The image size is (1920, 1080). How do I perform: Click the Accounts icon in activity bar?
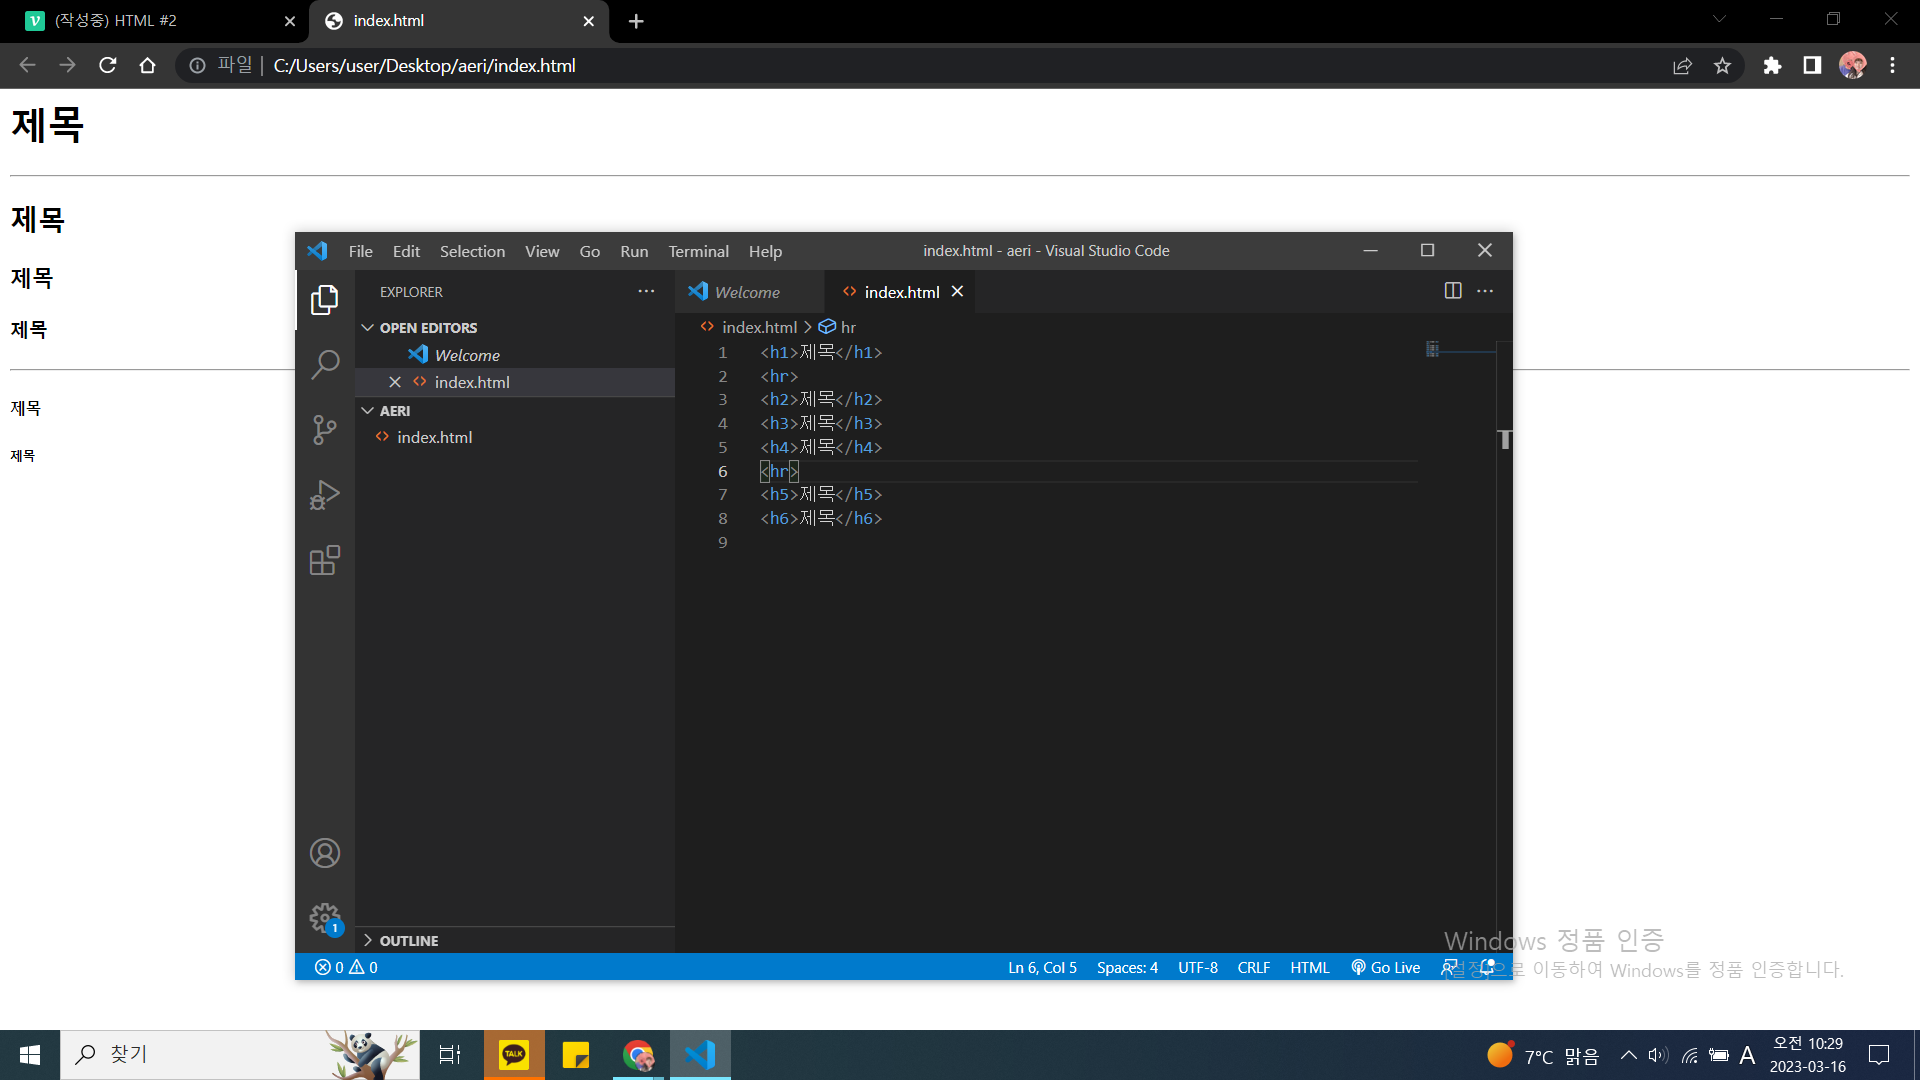click(325, 853)
